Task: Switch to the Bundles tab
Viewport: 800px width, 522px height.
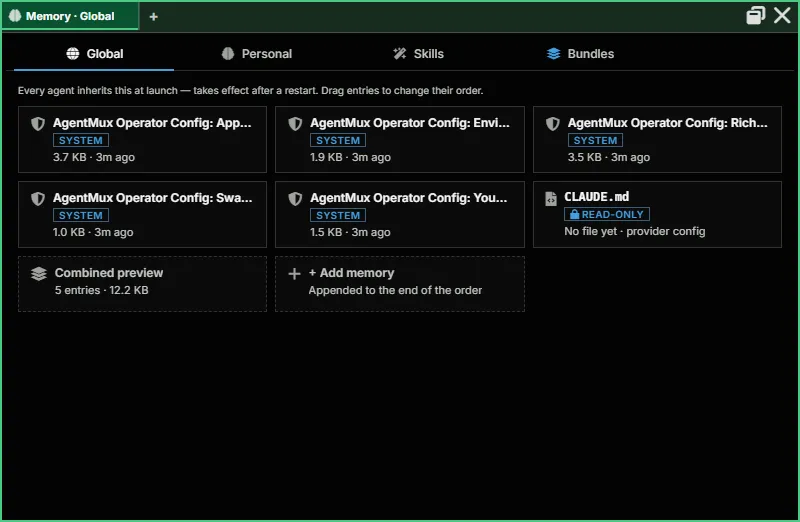Action: click(x=580, y=54)
